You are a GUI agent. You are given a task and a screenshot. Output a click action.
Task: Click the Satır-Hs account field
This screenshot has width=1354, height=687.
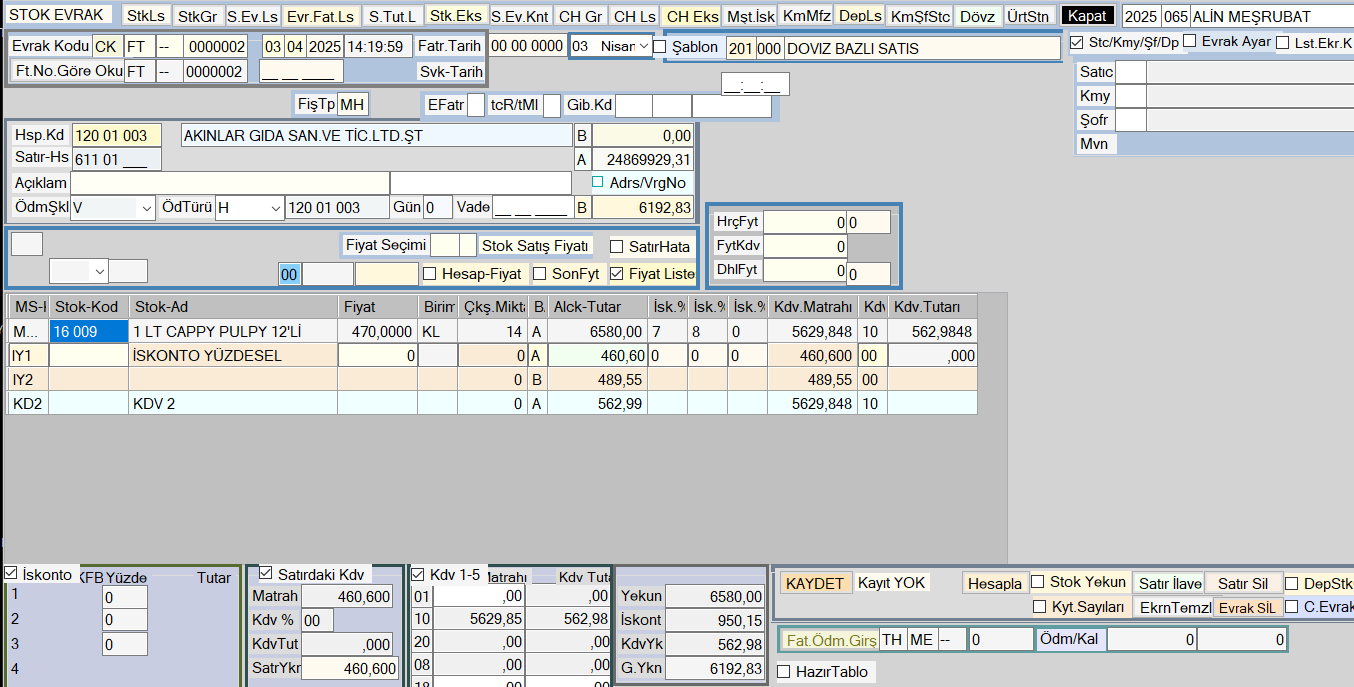[116, 160]
